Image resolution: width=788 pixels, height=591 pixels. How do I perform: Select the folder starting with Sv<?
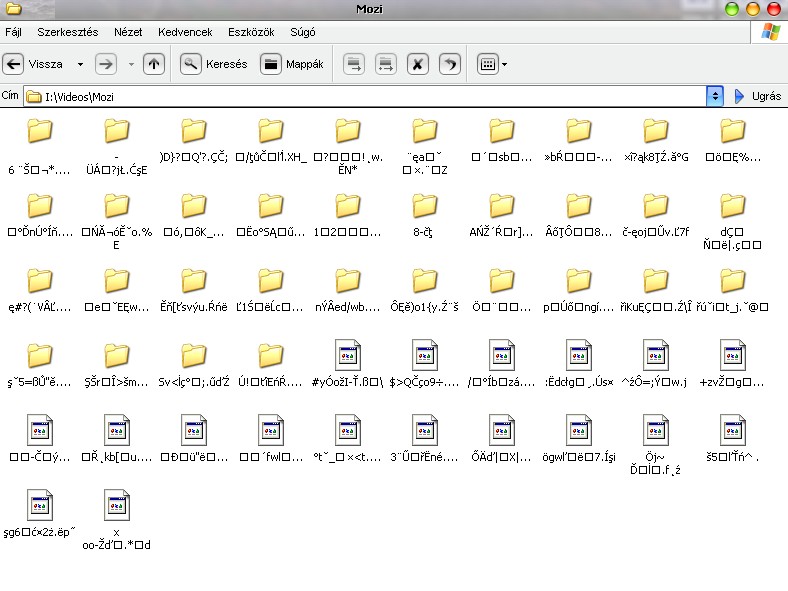click(193, 366)
